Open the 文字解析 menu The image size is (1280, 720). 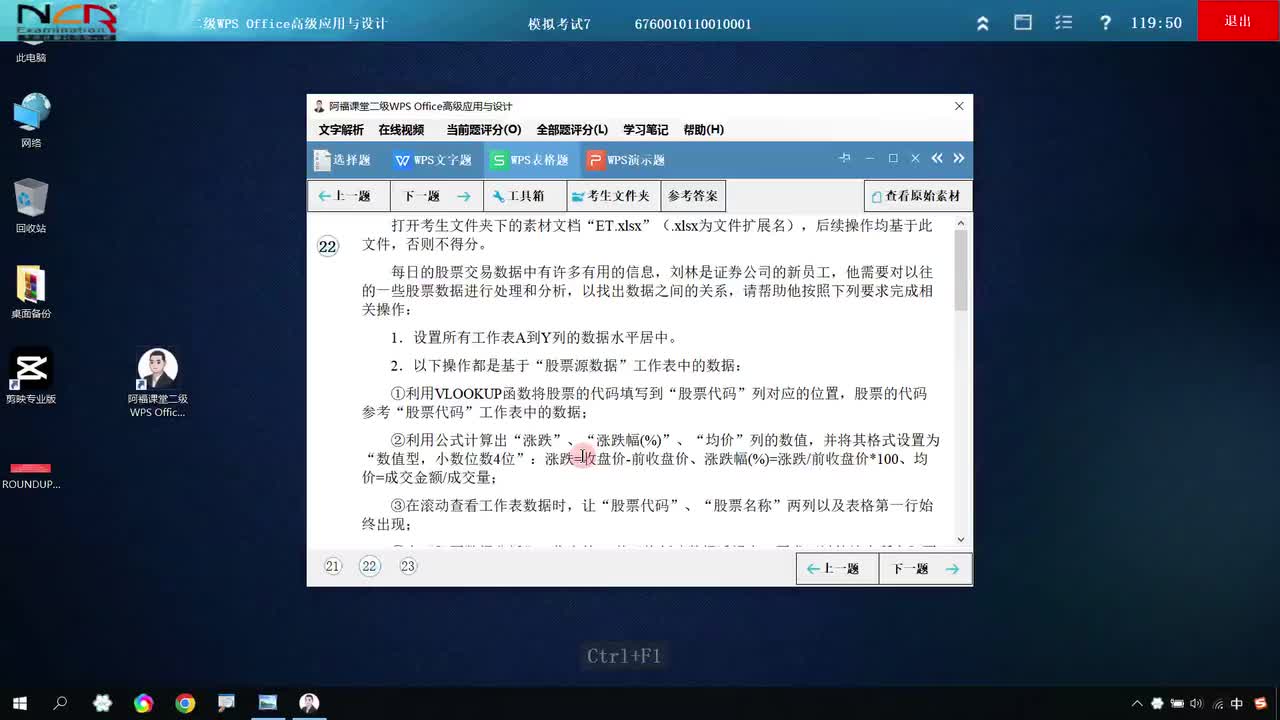(341, 130)
